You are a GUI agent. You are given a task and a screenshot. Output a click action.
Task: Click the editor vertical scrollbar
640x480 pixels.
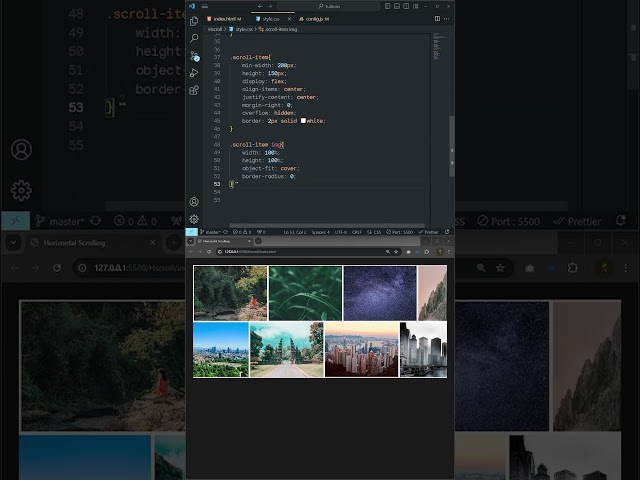452,146
